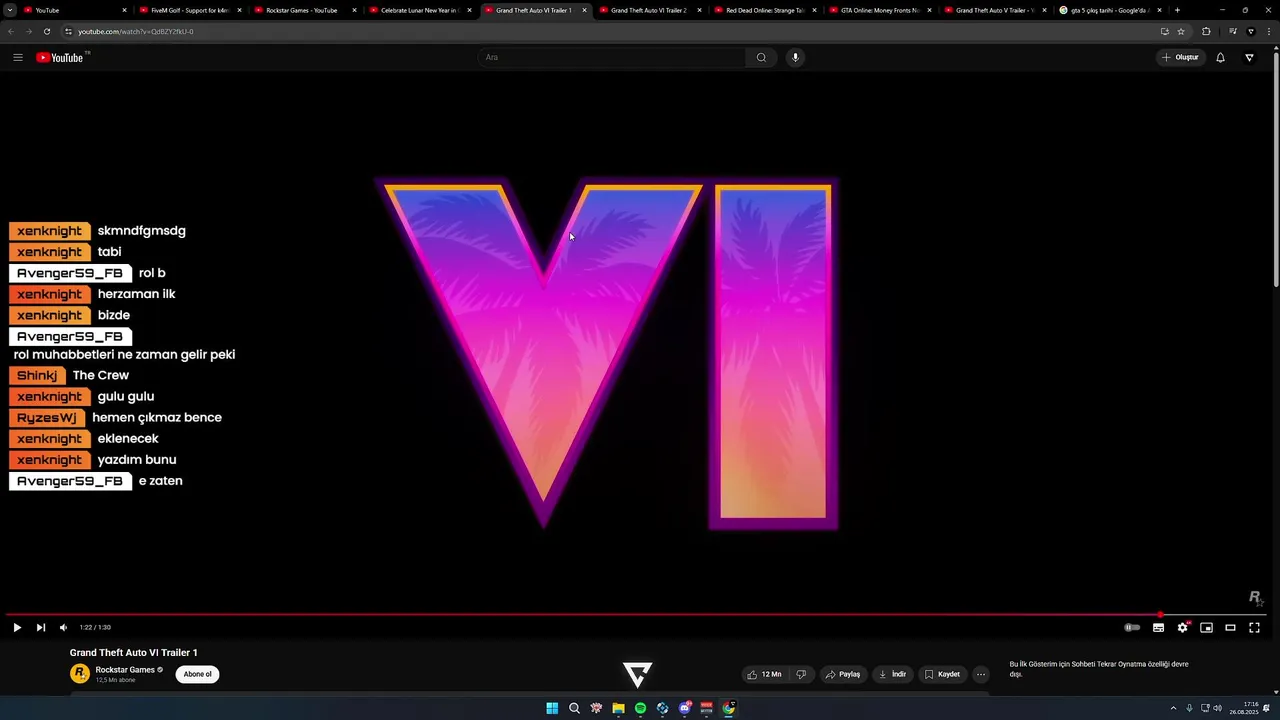Open the Oluştur create menu
1280x720 pixels.
1180,57
